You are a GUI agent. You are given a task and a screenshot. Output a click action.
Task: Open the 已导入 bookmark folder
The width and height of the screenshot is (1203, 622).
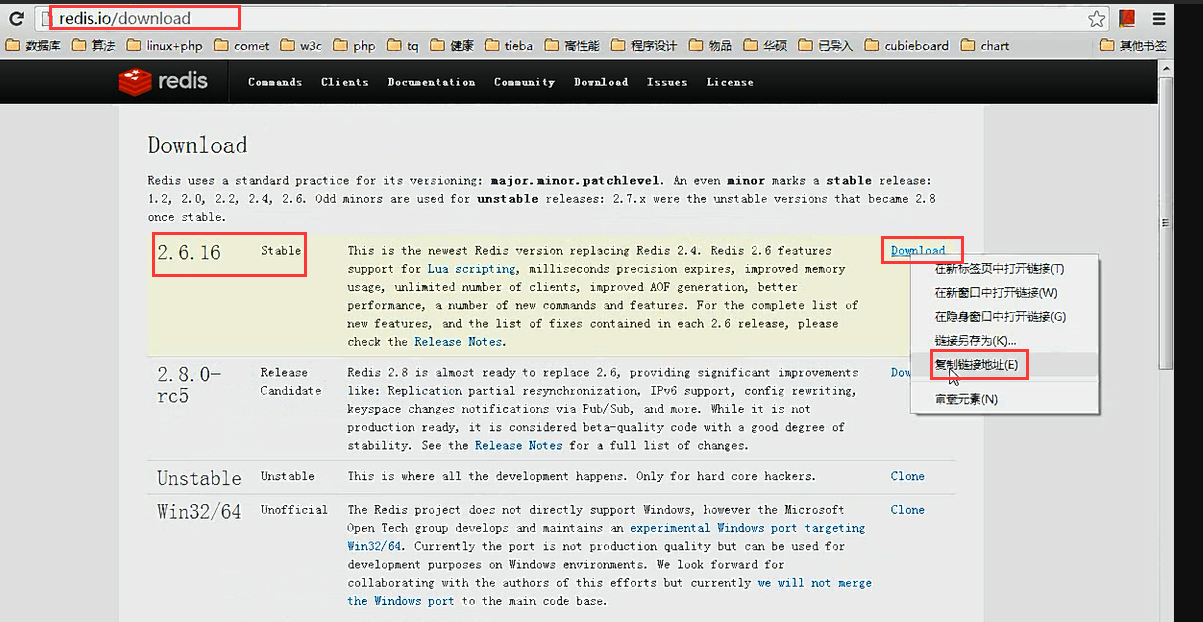click(x=825, y=45)
